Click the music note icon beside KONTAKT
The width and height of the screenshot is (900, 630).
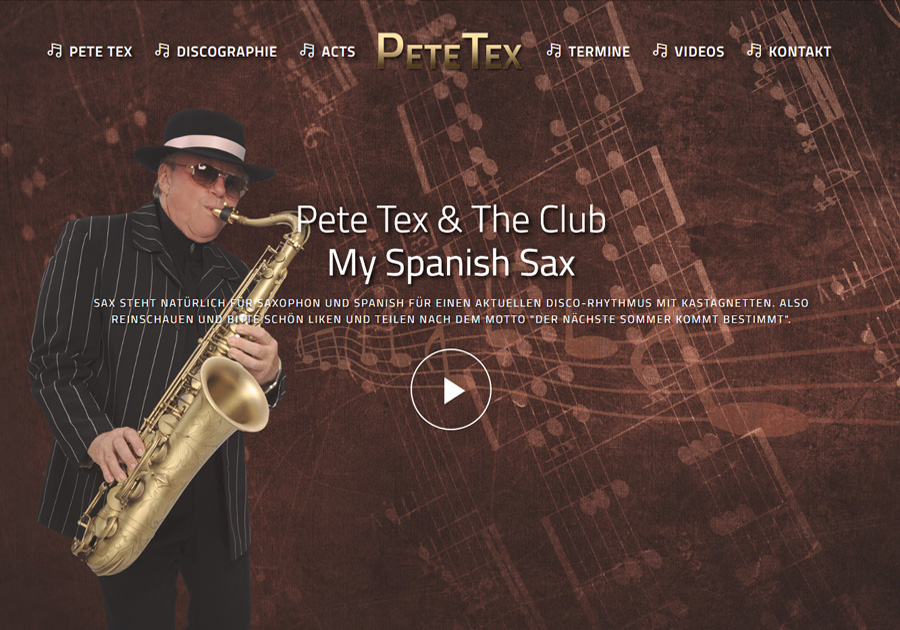coord(754,50)
